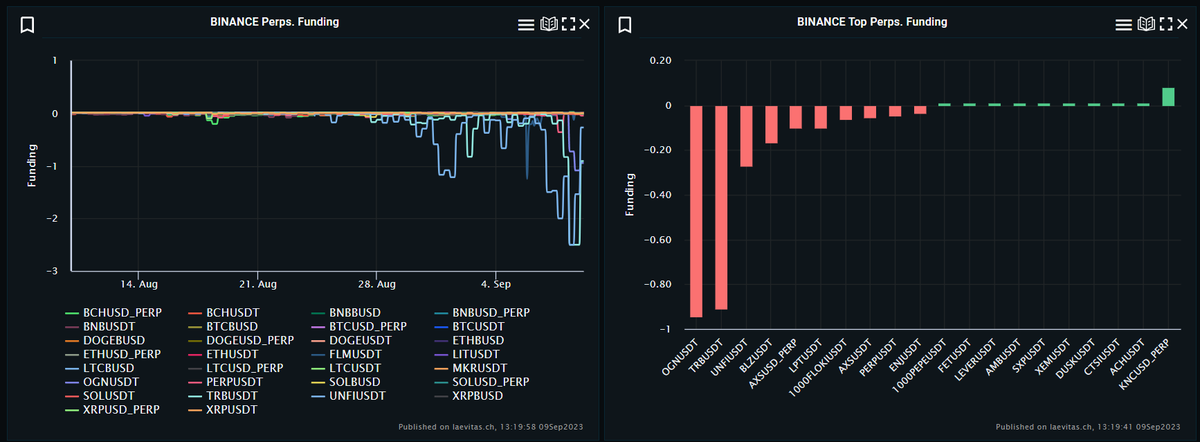Toggle XRPUSD_PERP legend entry
This screenshot has width=1200, height=442.
point(110,410)
